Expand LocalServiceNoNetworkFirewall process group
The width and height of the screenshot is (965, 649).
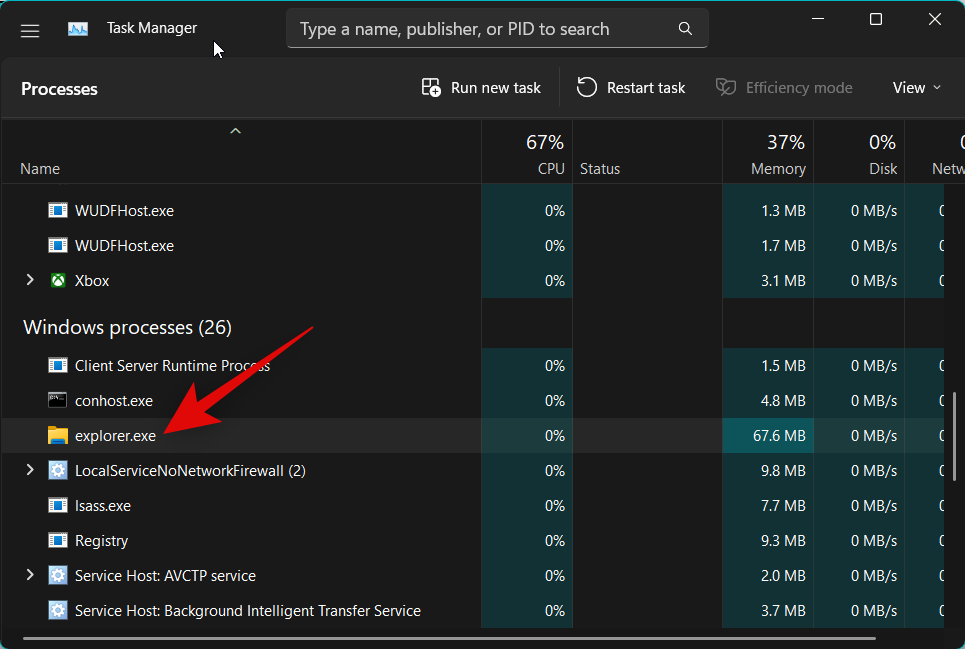point(30,471)
